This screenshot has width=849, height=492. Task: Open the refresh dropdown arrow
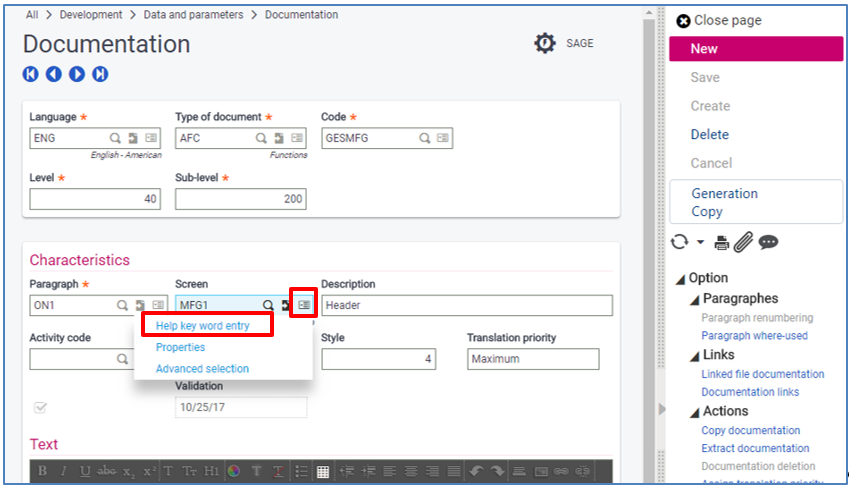pyautogui.click(x=702, y=243)
